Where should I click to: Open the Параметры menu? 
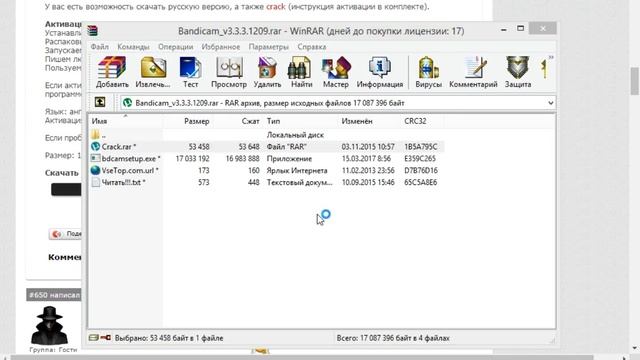269,47
